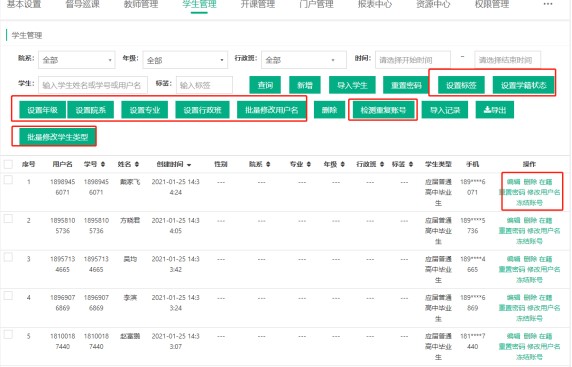Sort table by 专业 column arrows

pyautogui.click(x=309, y=165)
